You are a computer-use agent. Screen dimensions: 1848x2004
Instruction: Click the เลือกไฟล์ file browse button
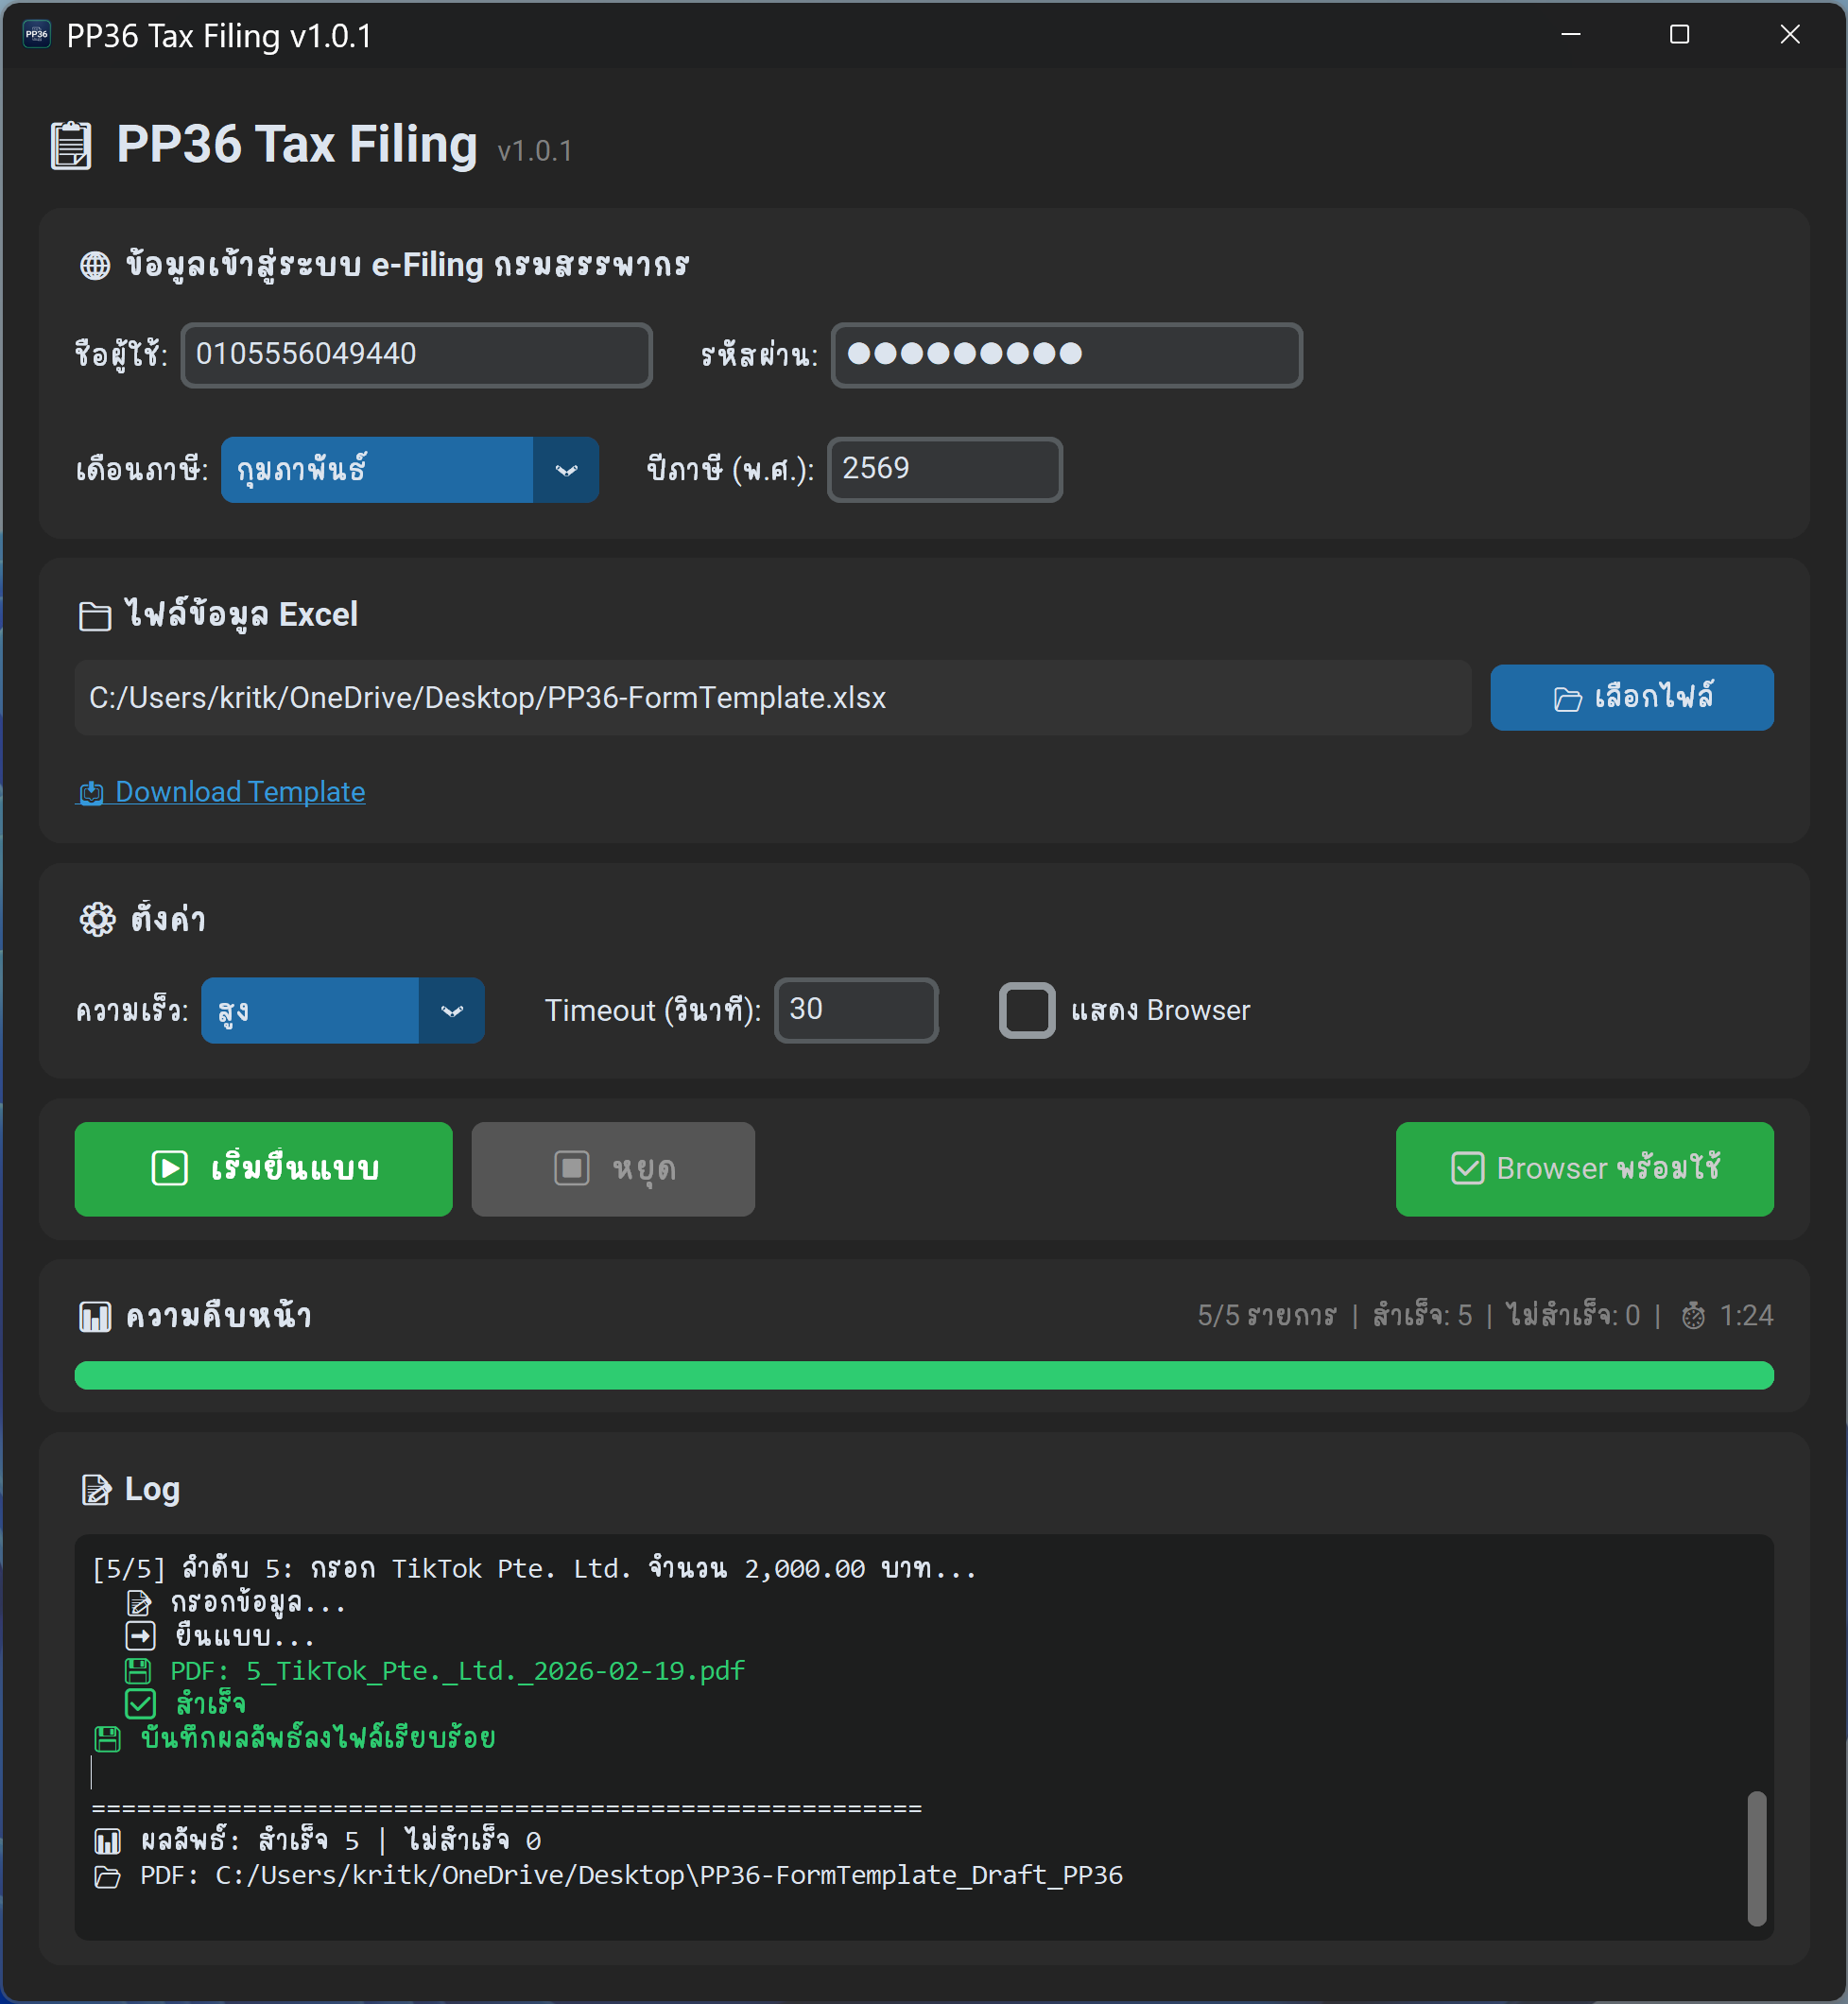point(1631,698)
